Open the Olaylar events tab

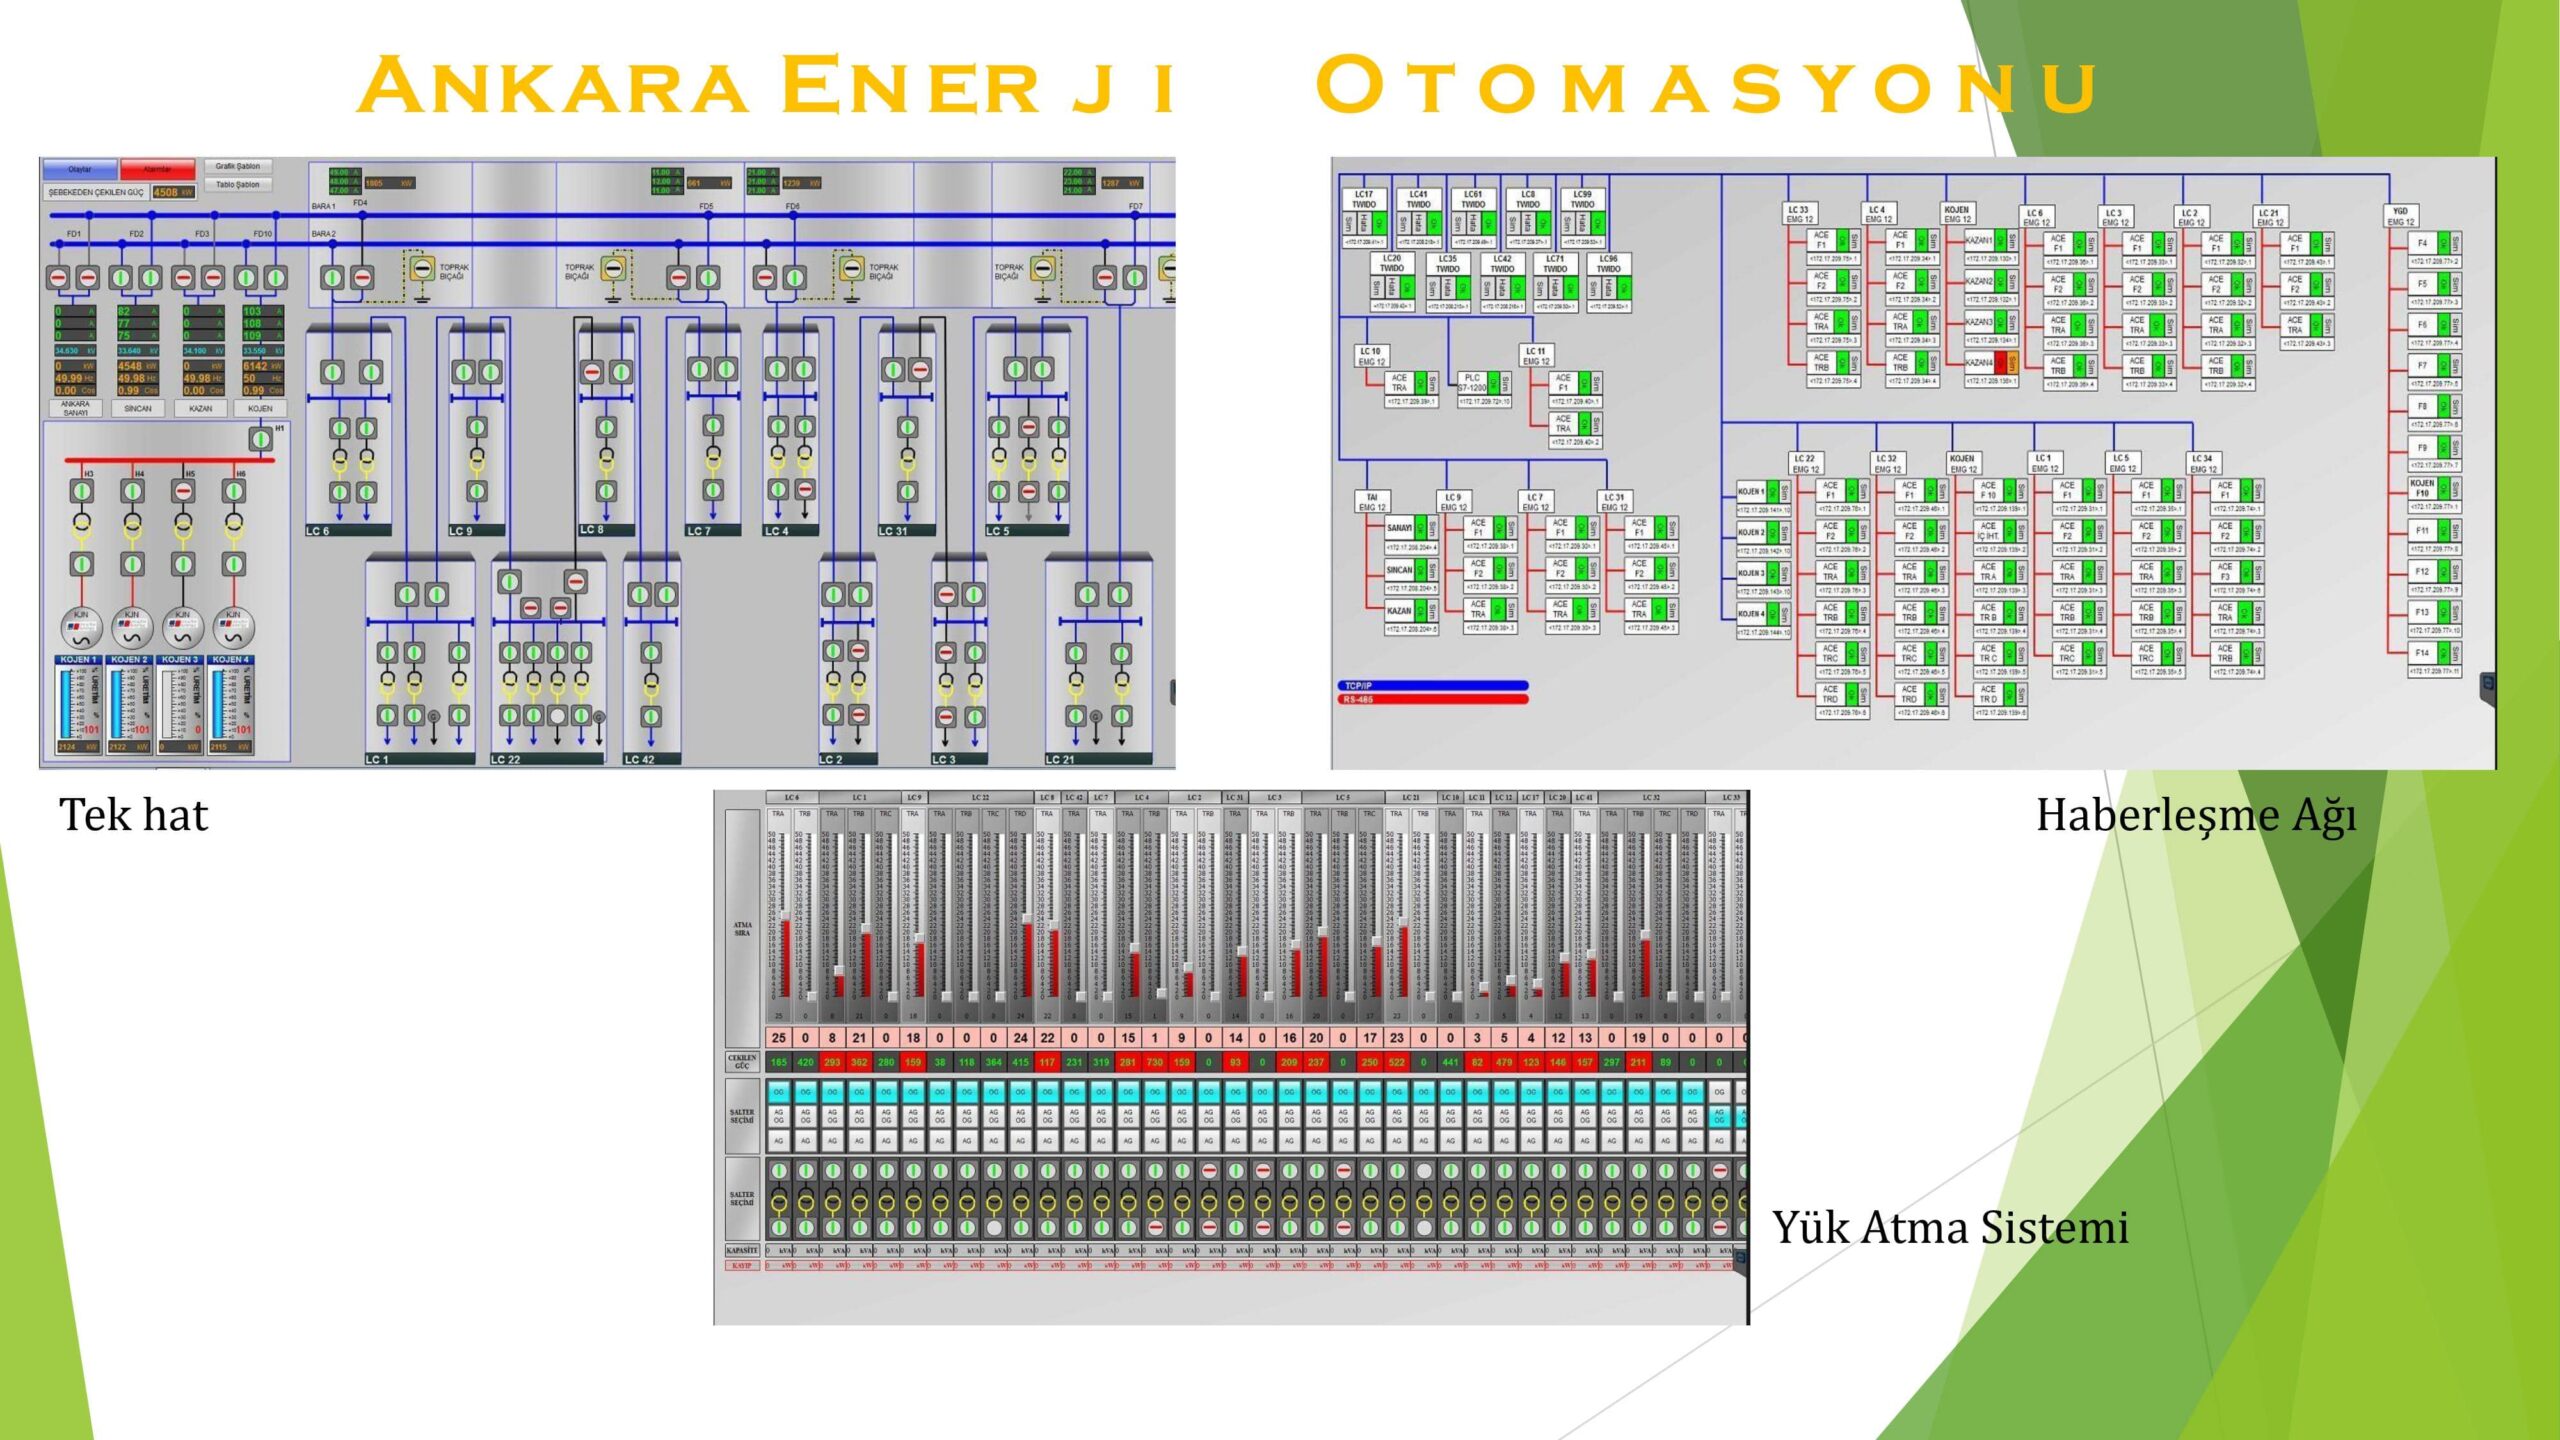click(79, 169)
